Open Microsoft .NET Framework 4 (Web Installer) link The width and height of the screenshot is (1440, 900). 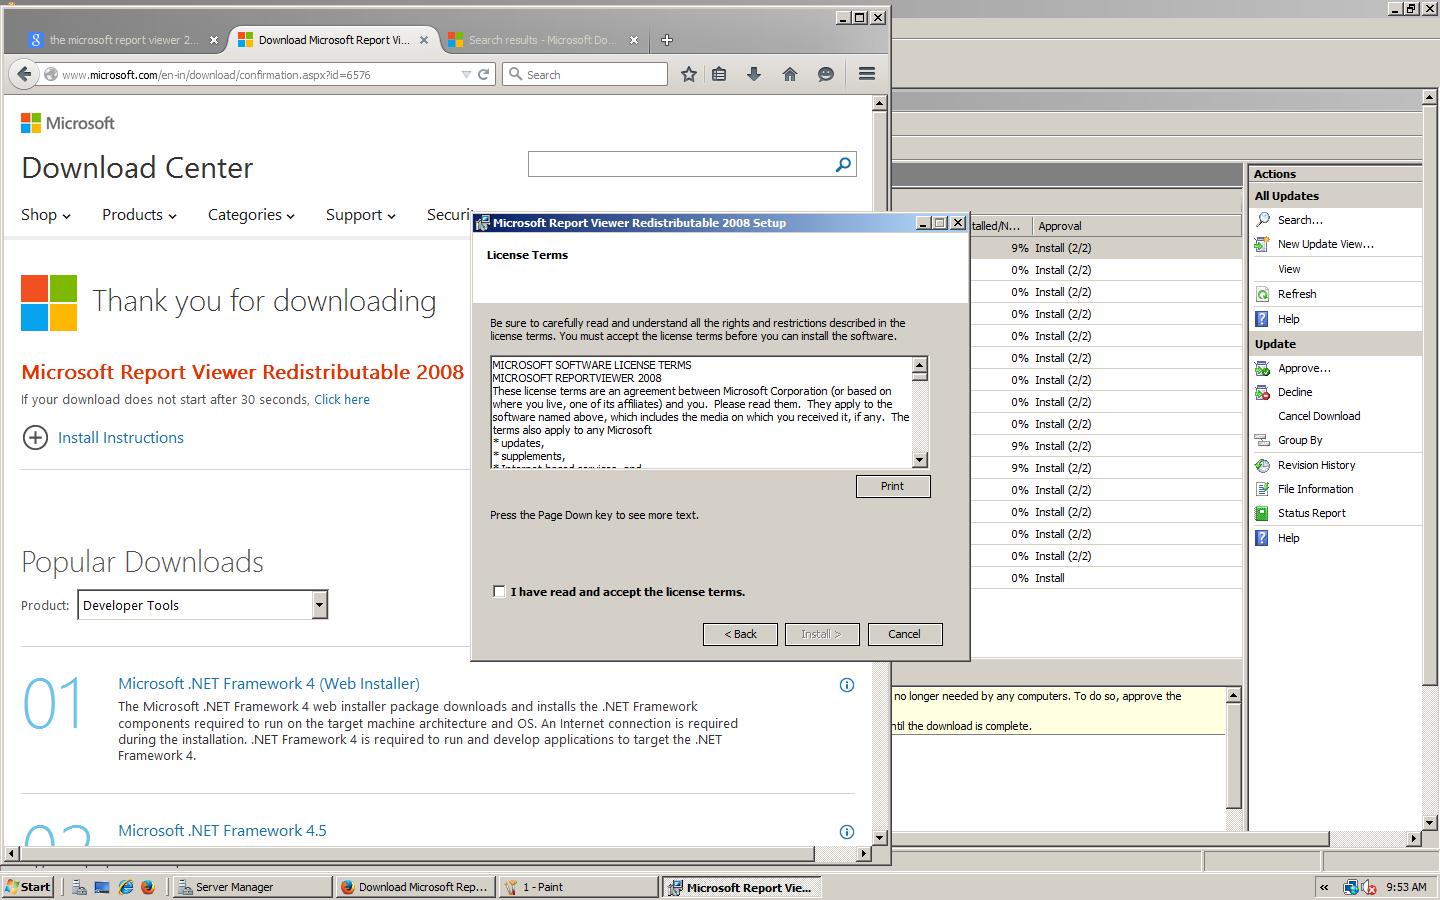269,684
